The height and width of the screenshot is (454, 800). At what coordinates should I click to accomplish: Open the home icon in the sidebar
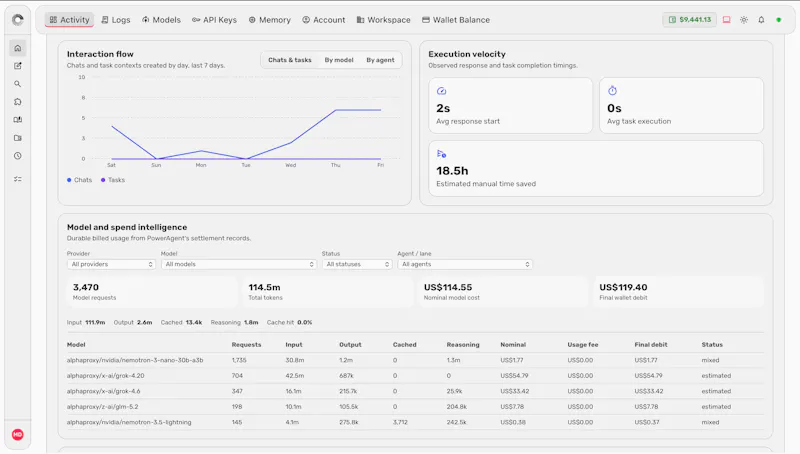pos(18,48)
